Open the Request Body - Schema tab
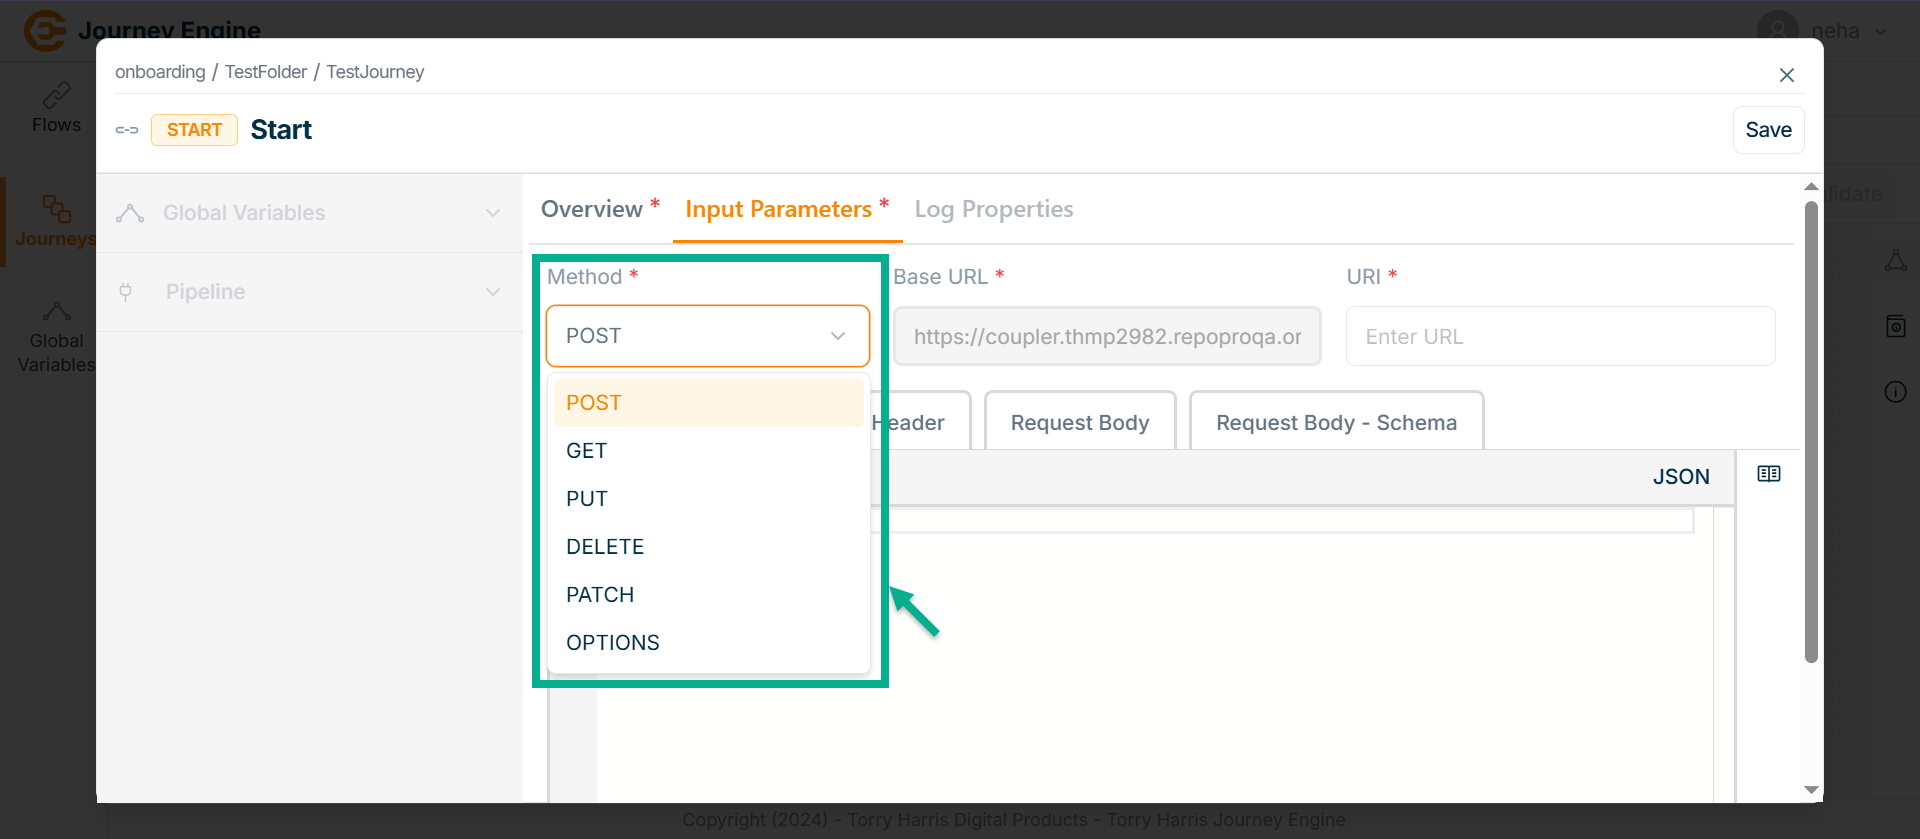Viewport: 1920px width, 839px height. [1335, 423]
